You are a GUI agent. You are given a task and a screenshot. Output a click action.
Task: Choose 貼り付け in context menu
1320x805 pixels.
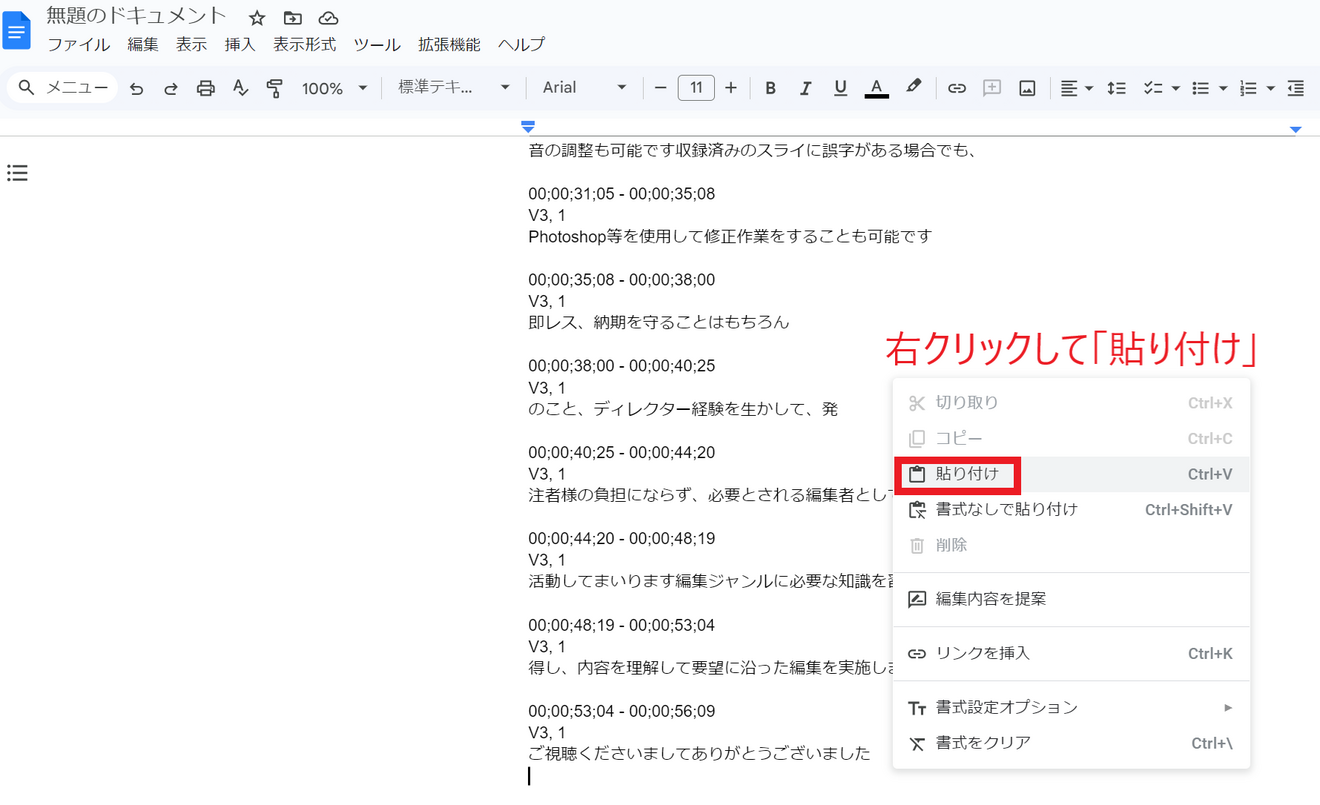[1071, 474]
